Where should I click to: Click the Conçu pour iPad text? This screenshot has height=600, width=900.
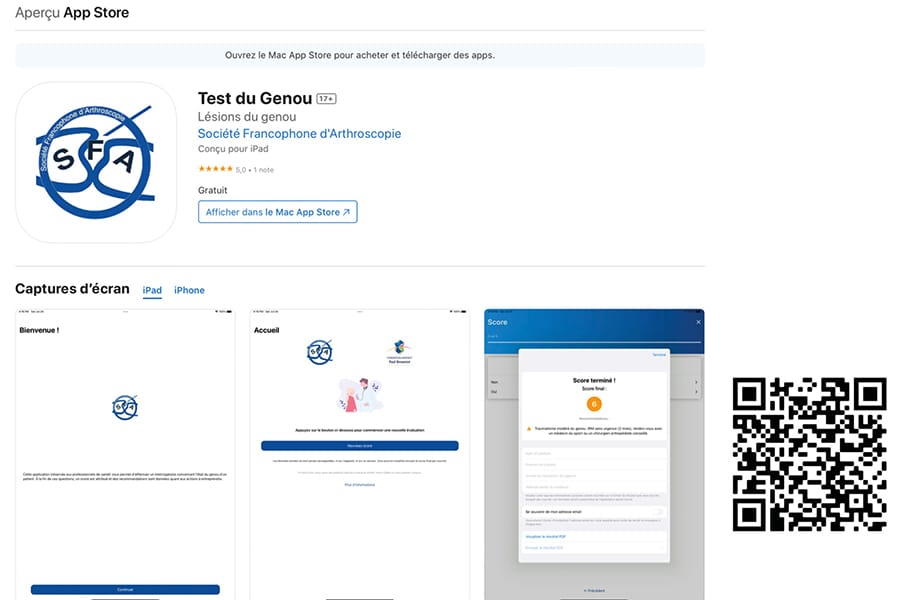233,149
